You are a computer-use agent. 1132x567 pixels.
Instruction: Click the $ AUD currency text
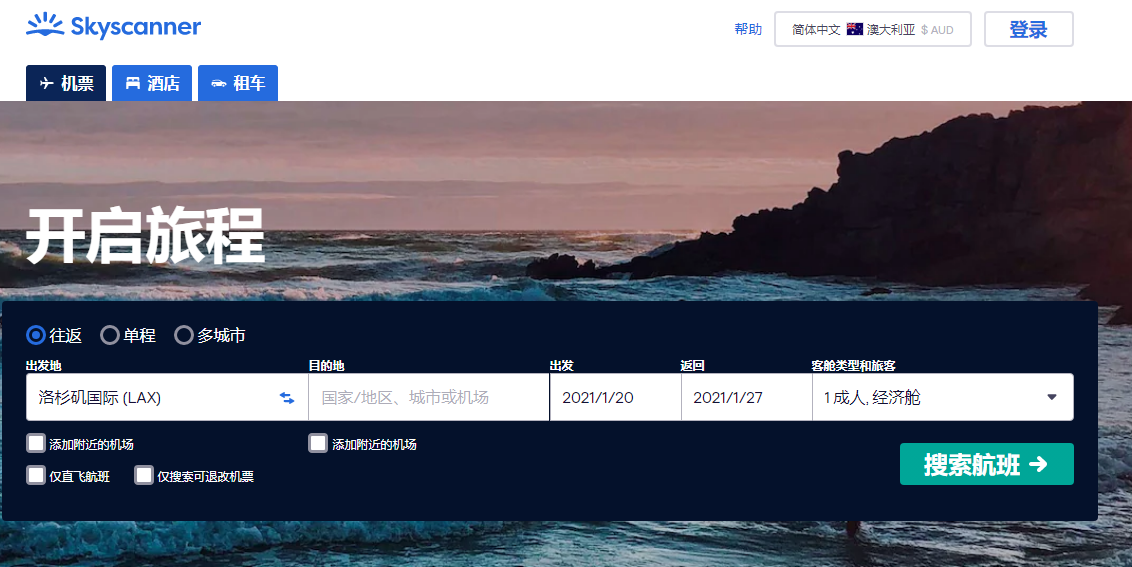[937, 30]
